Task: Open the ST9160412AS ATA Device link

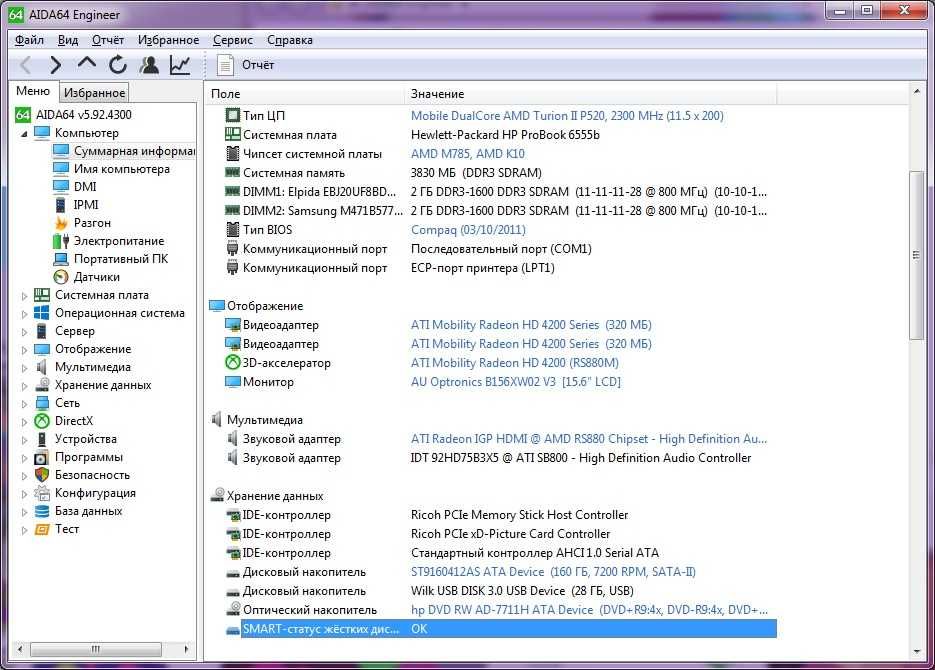Action: pos(553,572)
